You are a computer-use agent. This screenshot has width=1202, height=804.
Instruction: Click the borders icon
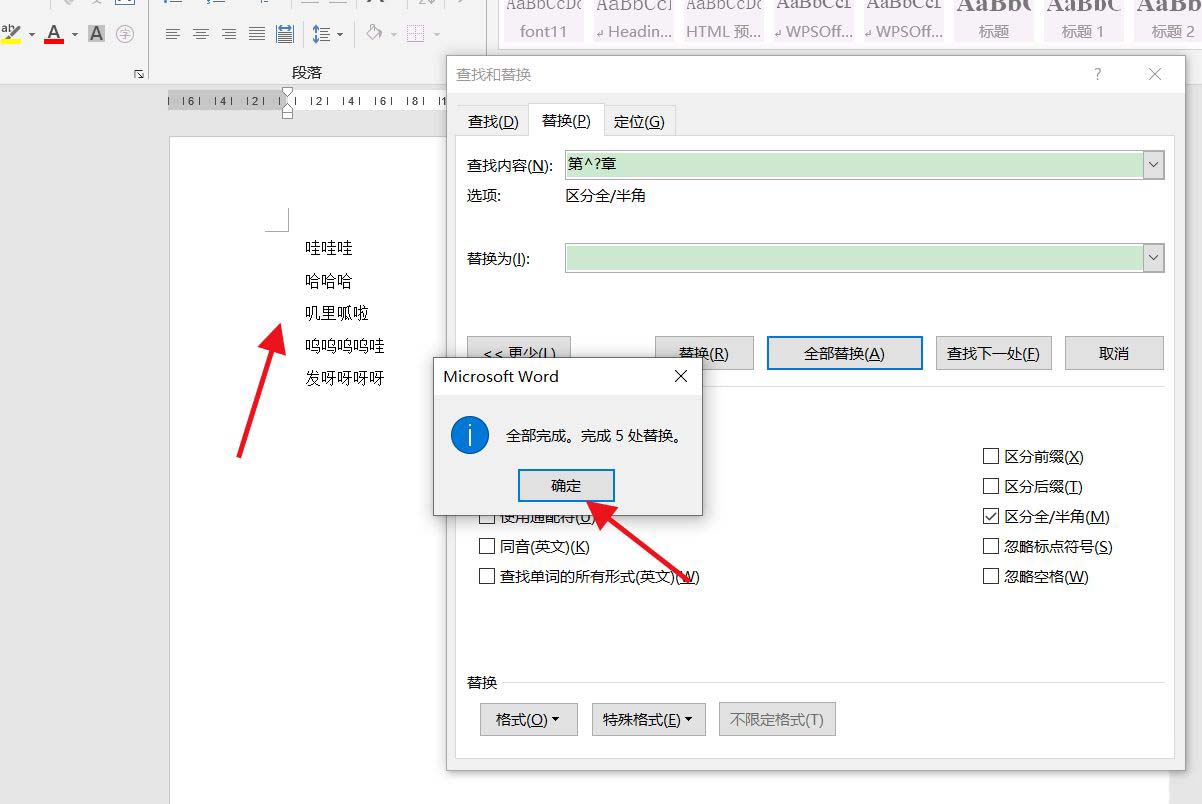tap(417, 34)
